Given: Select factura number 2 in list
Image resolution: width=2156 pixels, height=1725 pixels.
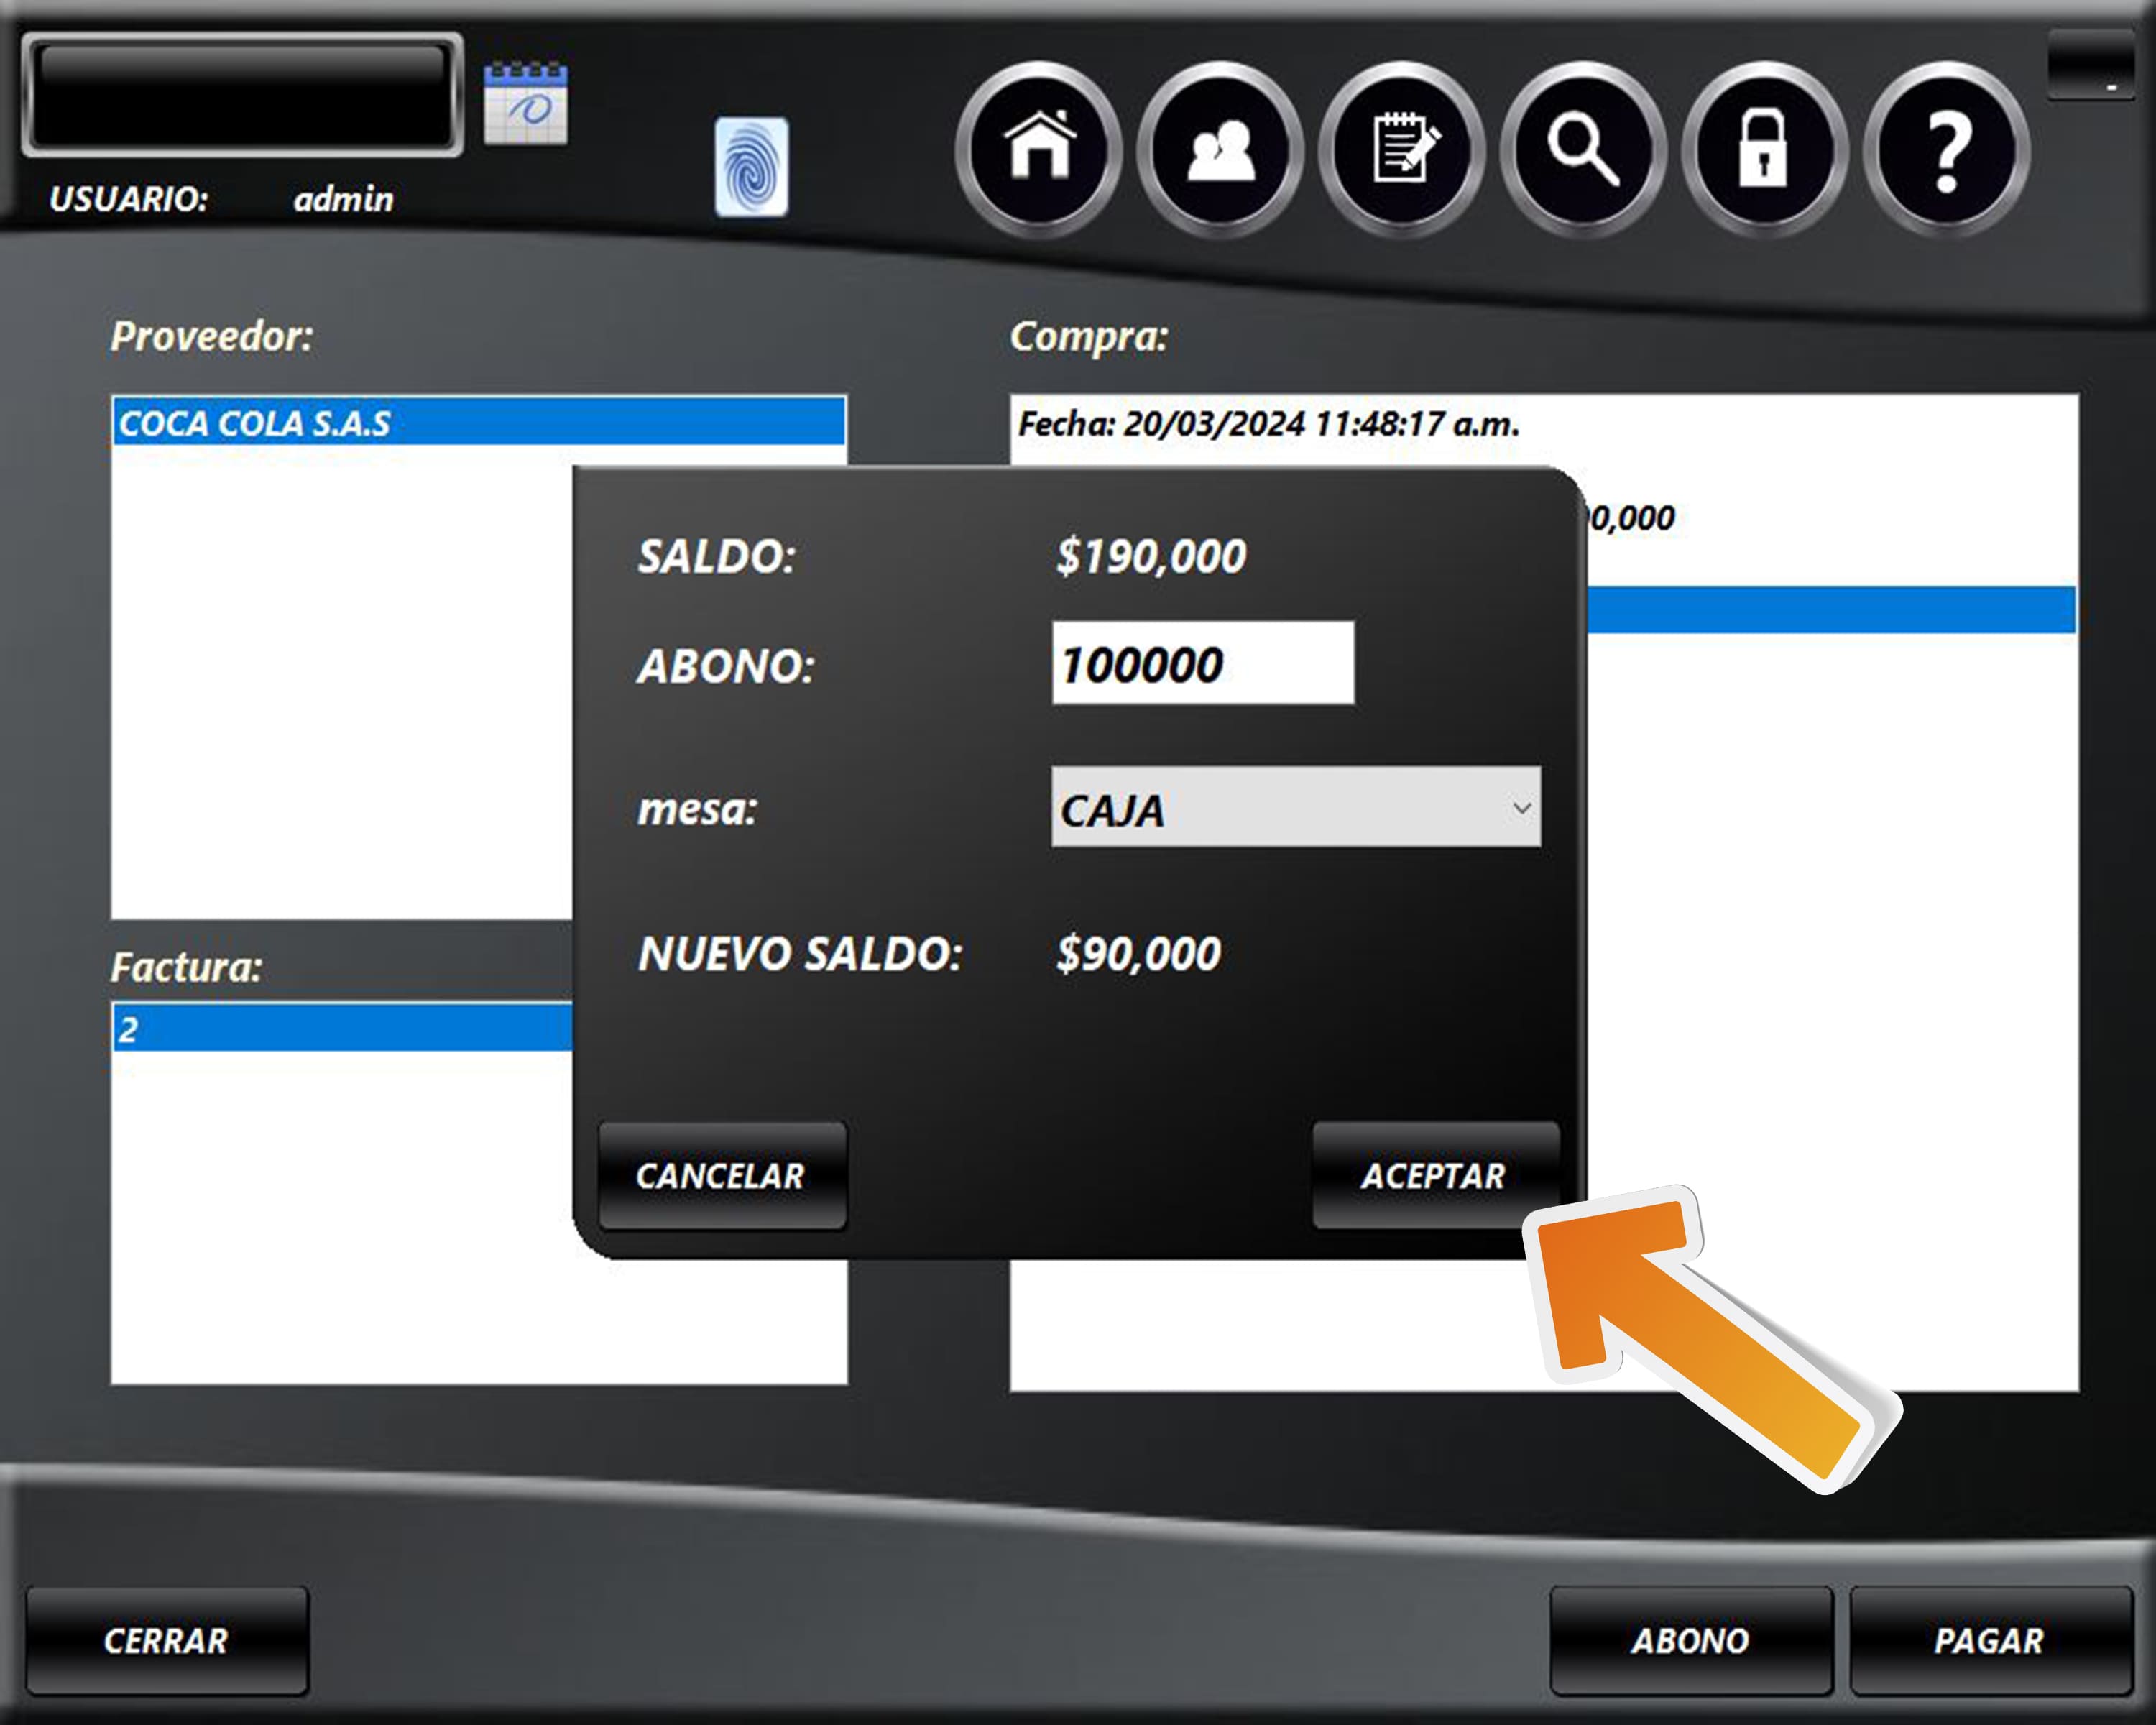Looking at the screenshot, I should (x=340, y=1028).
